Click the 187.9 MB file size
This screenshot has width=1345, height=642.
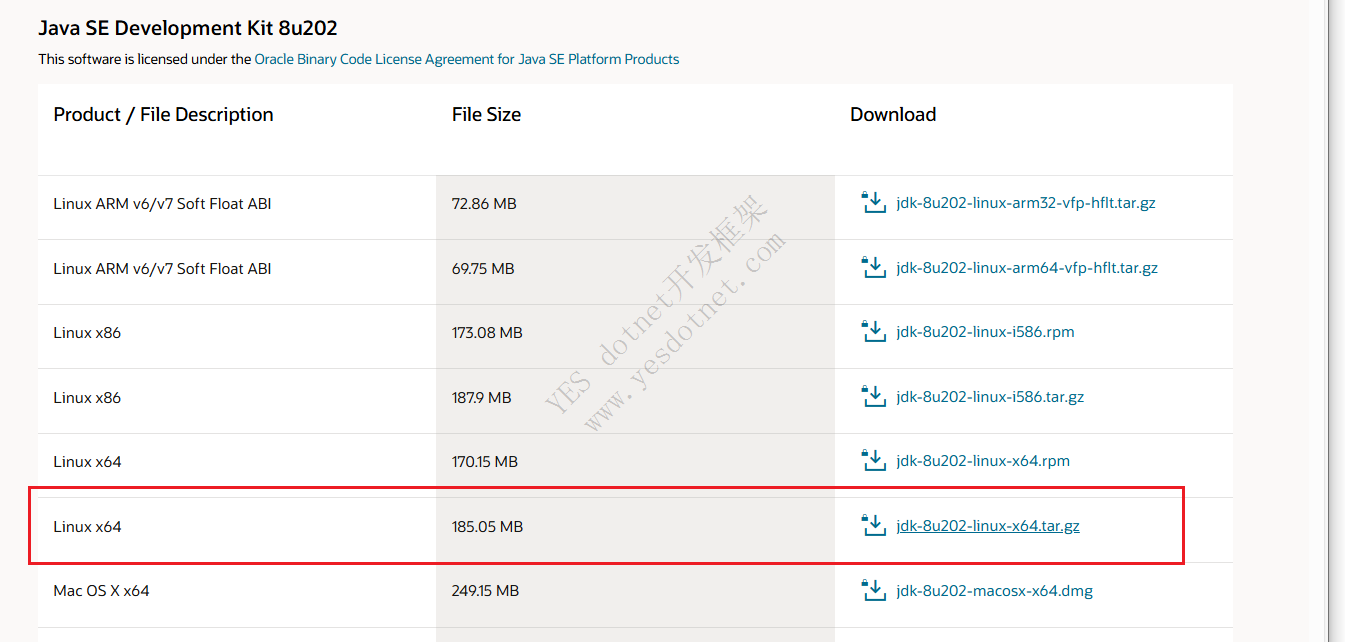[x=481, y=398]
